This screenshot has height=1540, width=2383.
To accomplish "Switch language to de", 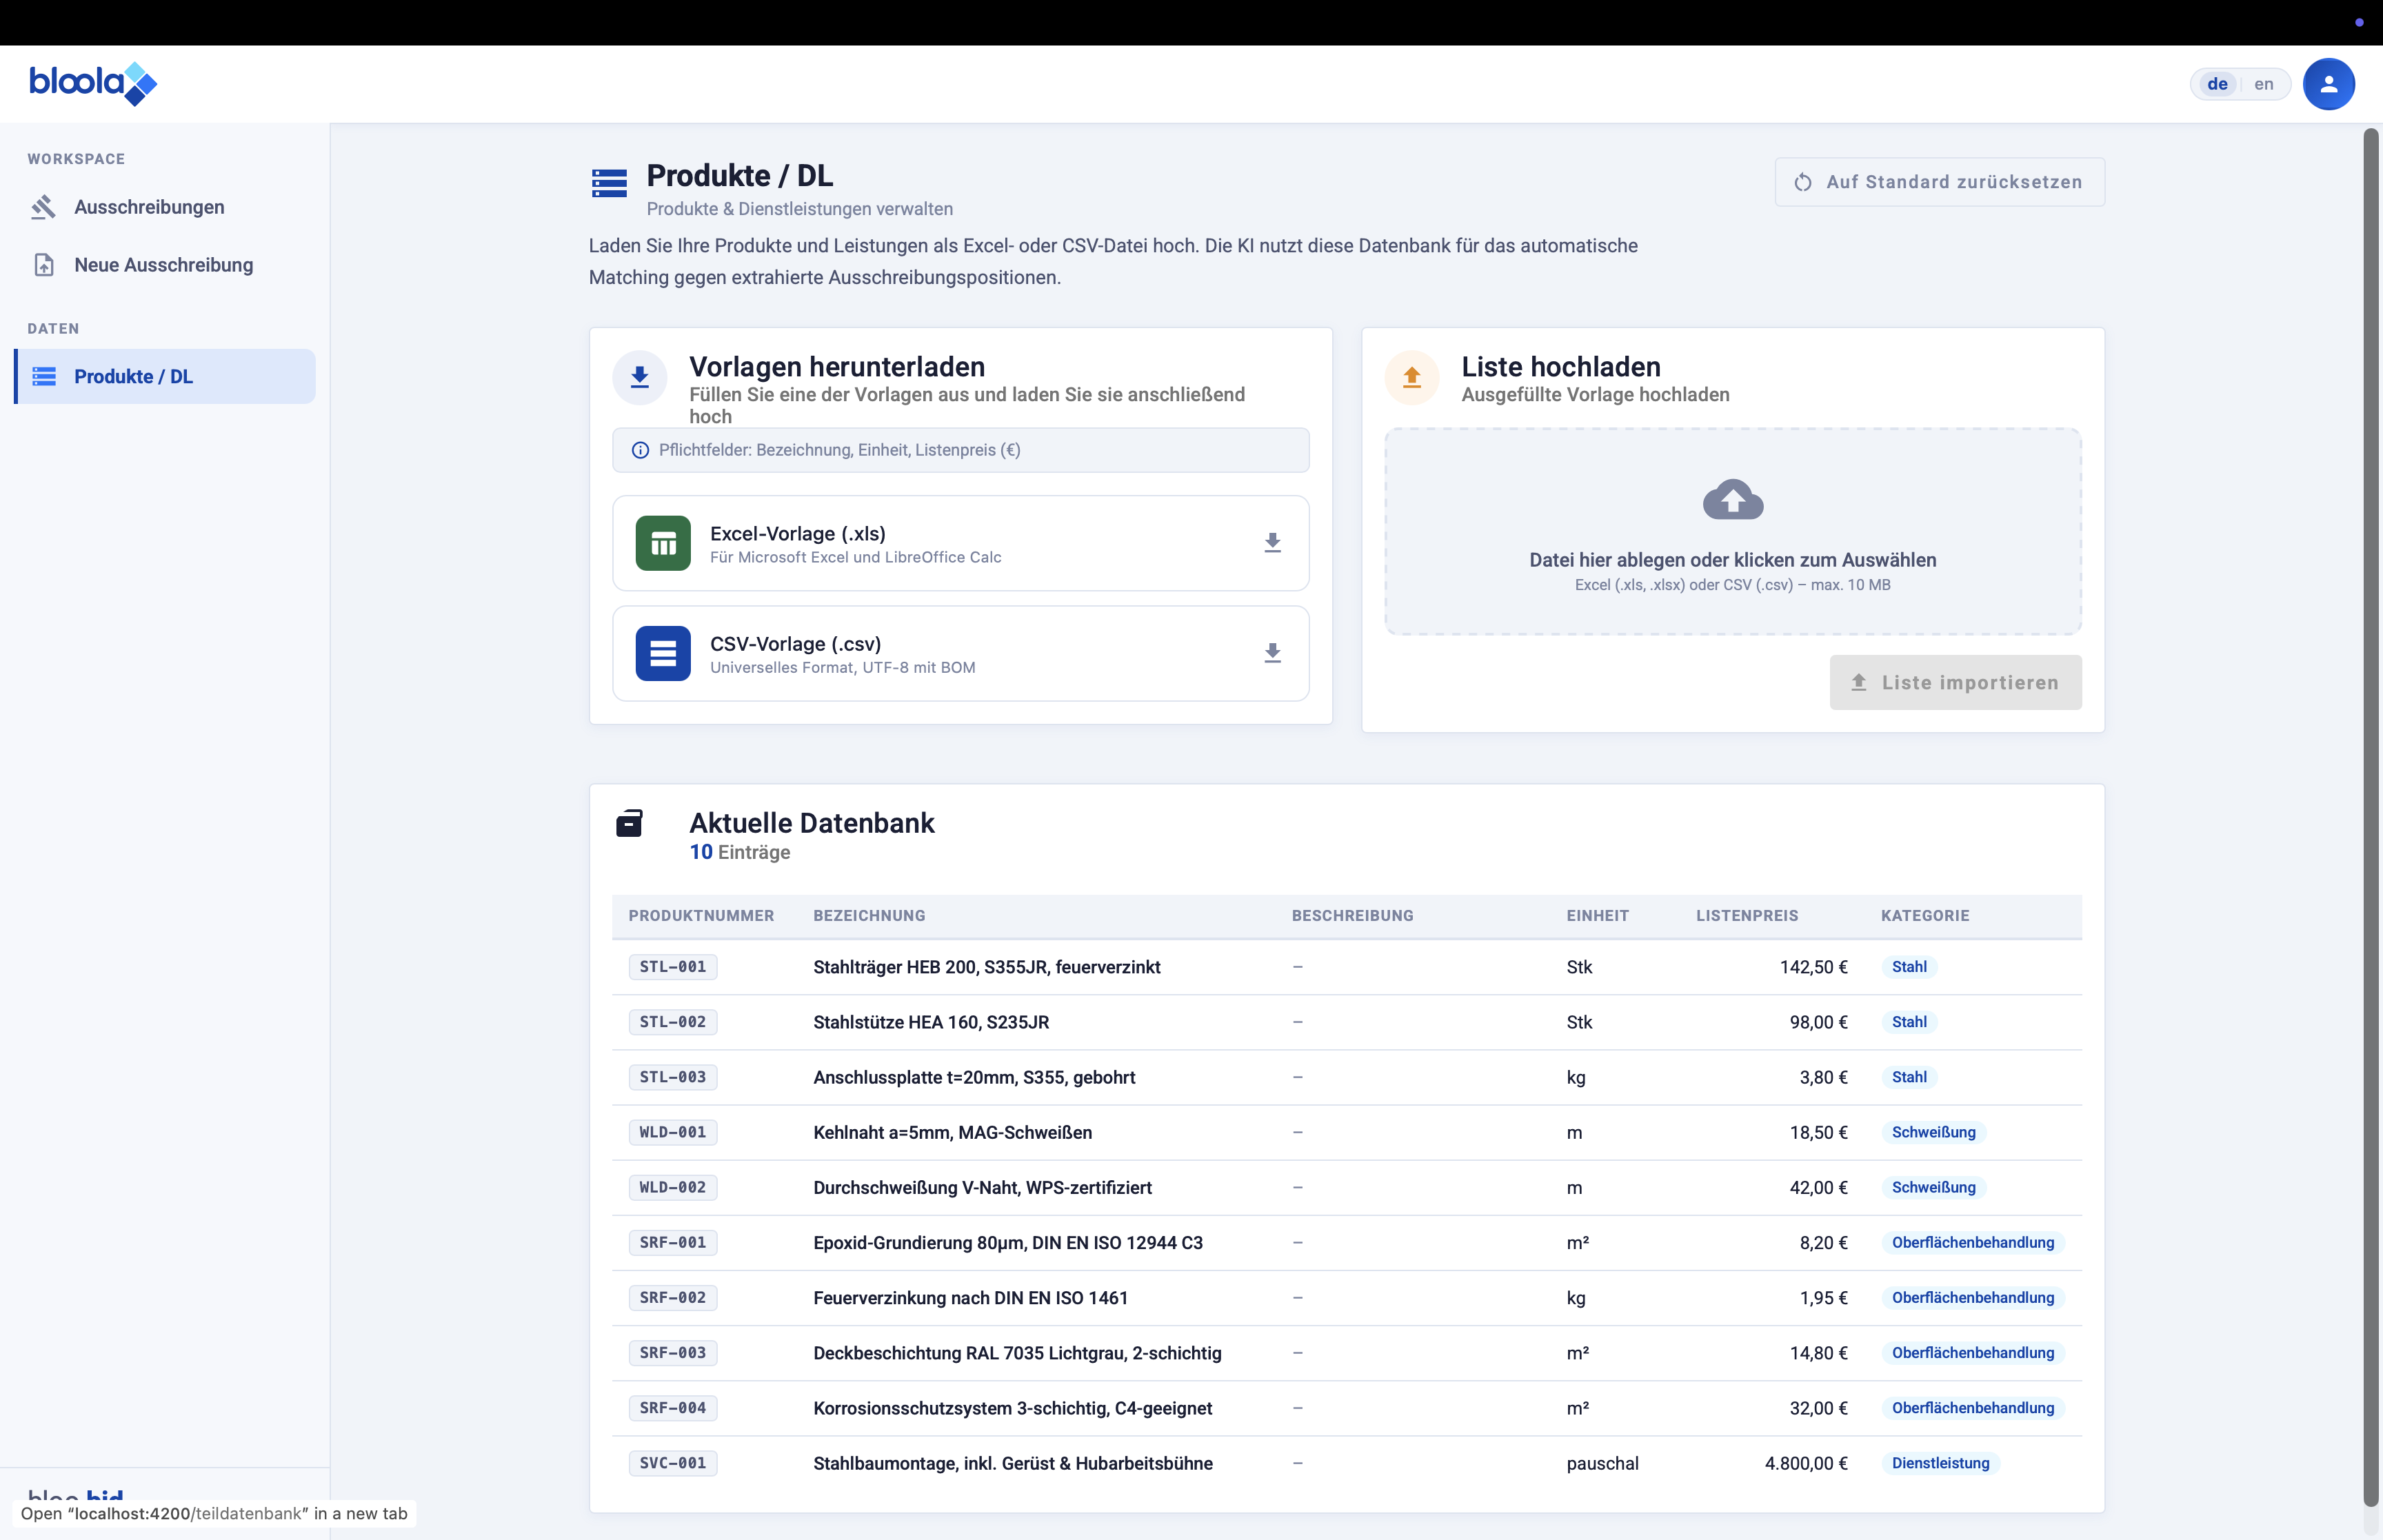I will click(2216, 84).
